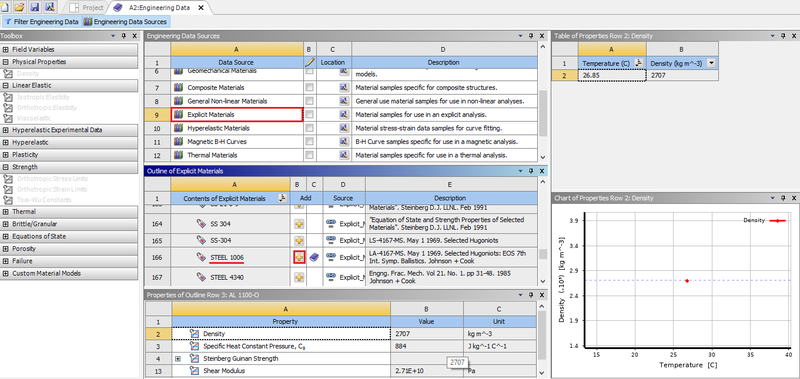800x379 pixels.
Task: Open the Toolbox panel dropdown menu arrow
Action: 113,36
